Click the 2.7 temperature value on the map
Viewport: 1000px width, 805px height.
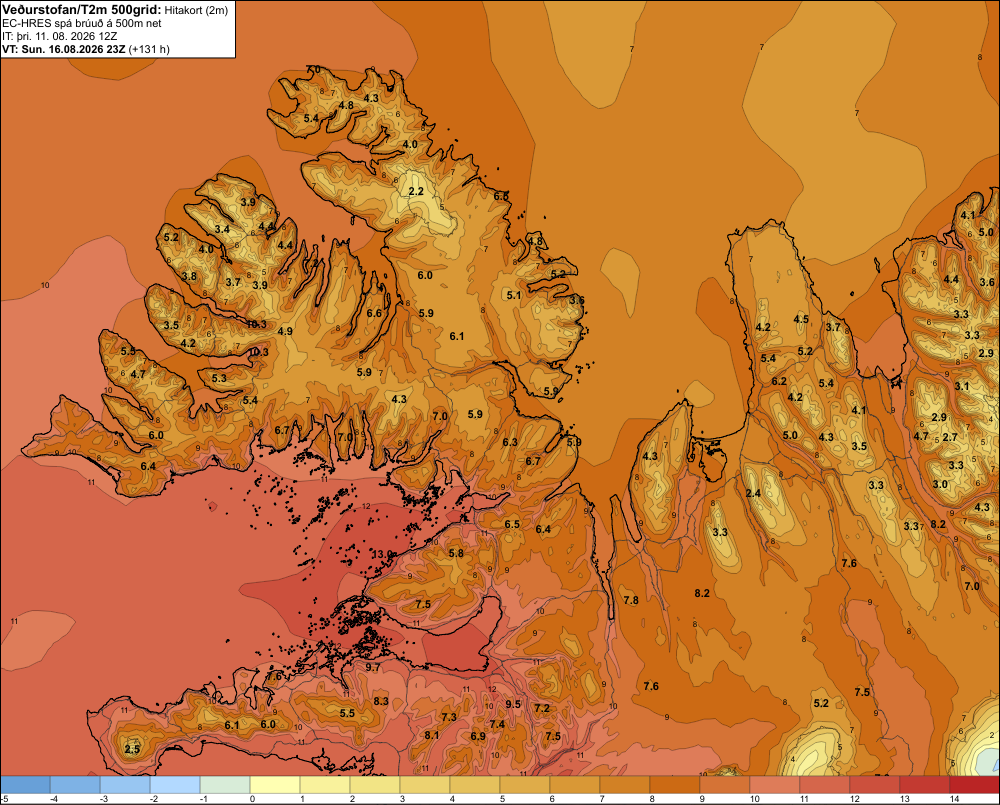coord(950,437)
